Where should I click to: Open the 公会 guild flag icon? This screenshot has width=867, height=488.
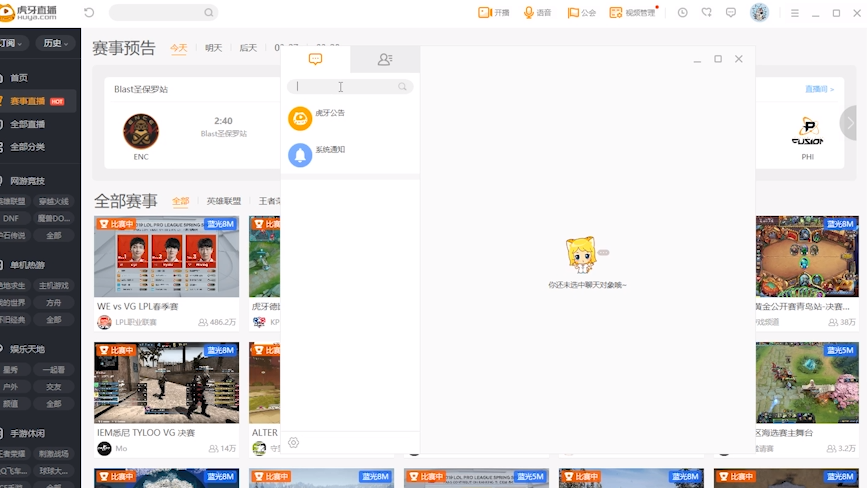tap(581, 13)
